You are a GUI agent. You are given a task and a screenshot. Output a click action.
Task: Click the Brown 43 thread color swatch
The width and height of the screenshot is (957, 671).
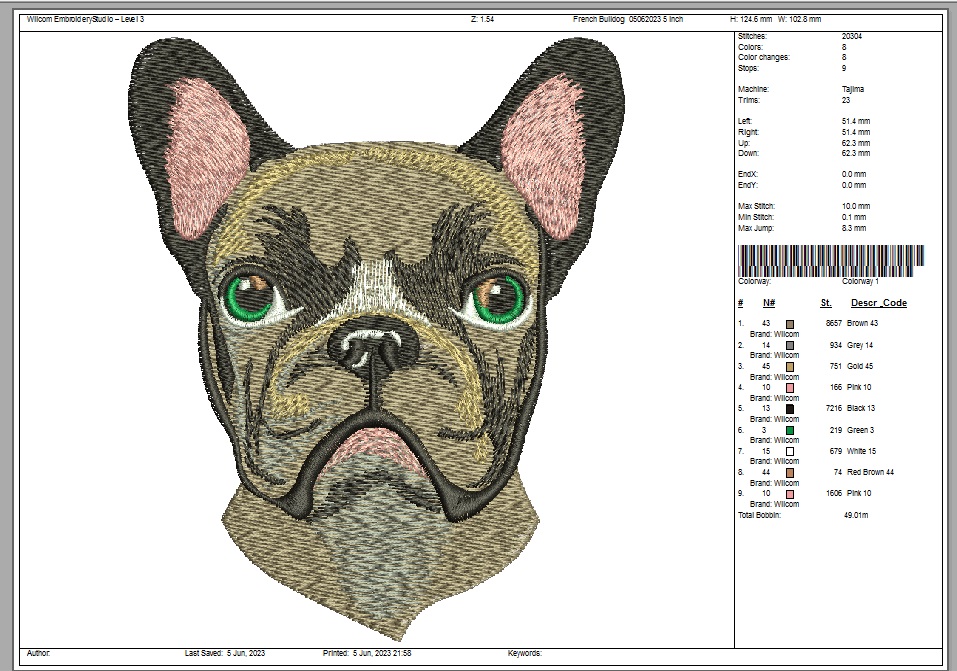(790, 324)
